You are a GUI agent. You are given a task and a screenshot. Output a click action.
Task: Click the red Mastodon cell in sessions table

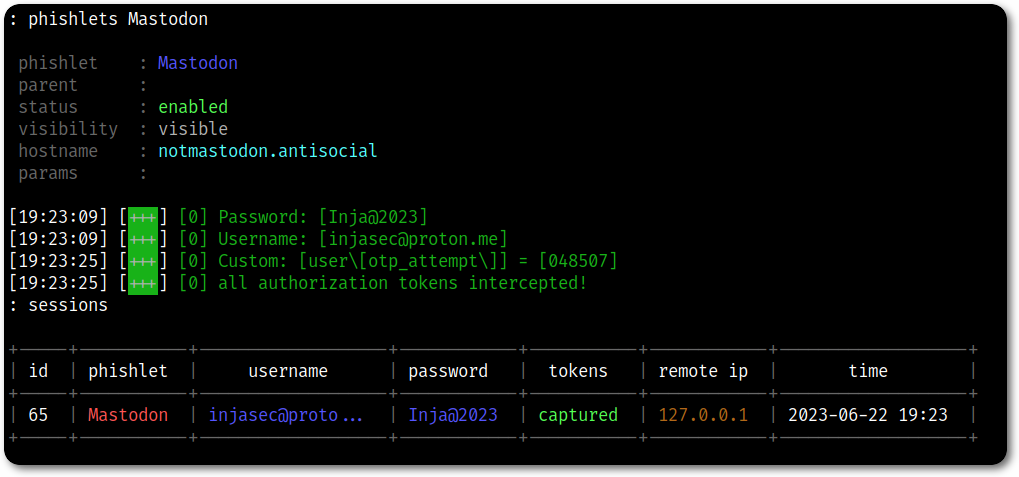pyautogui.click(x=128, y=415)
